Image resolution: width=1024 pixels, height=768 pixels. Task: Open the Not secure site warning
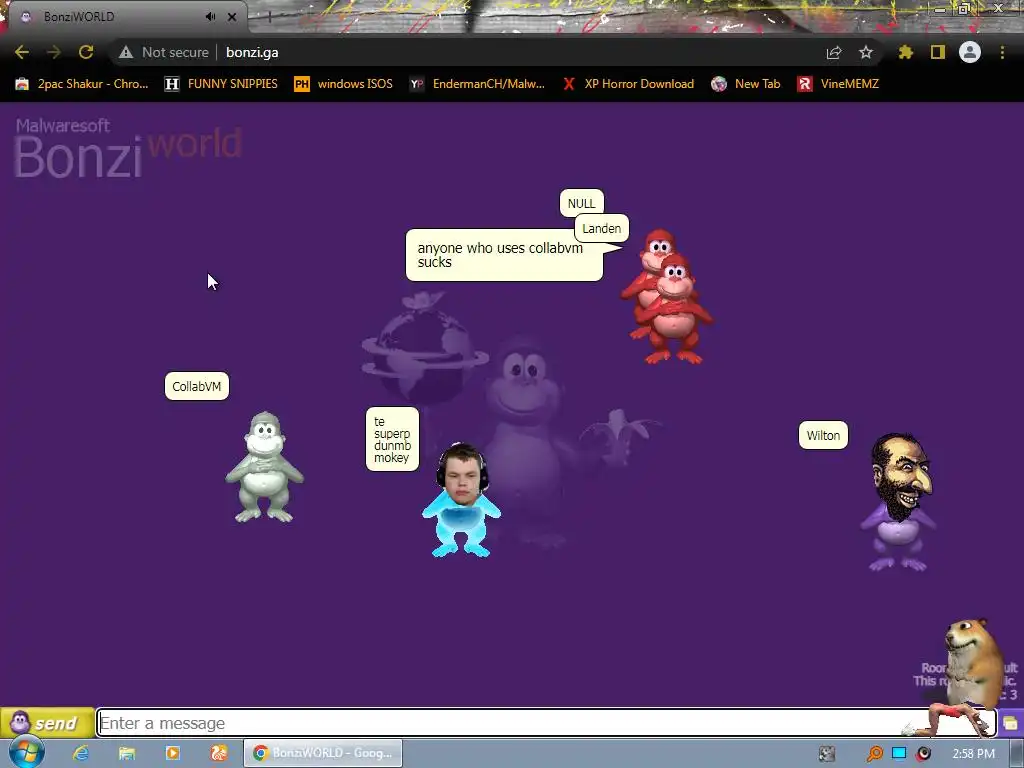tap(163, 52)
